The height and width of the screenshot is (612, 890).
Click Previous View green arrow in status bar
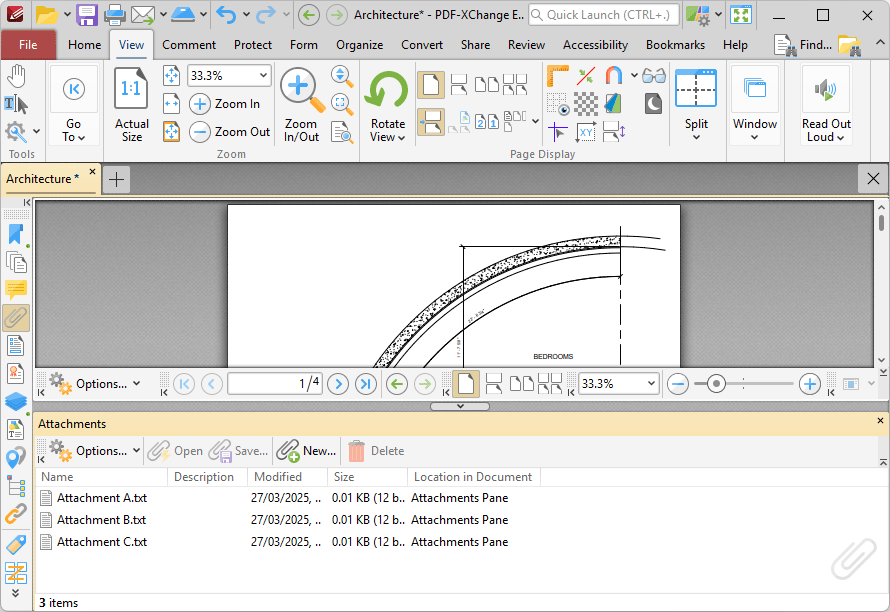point(397,384)
